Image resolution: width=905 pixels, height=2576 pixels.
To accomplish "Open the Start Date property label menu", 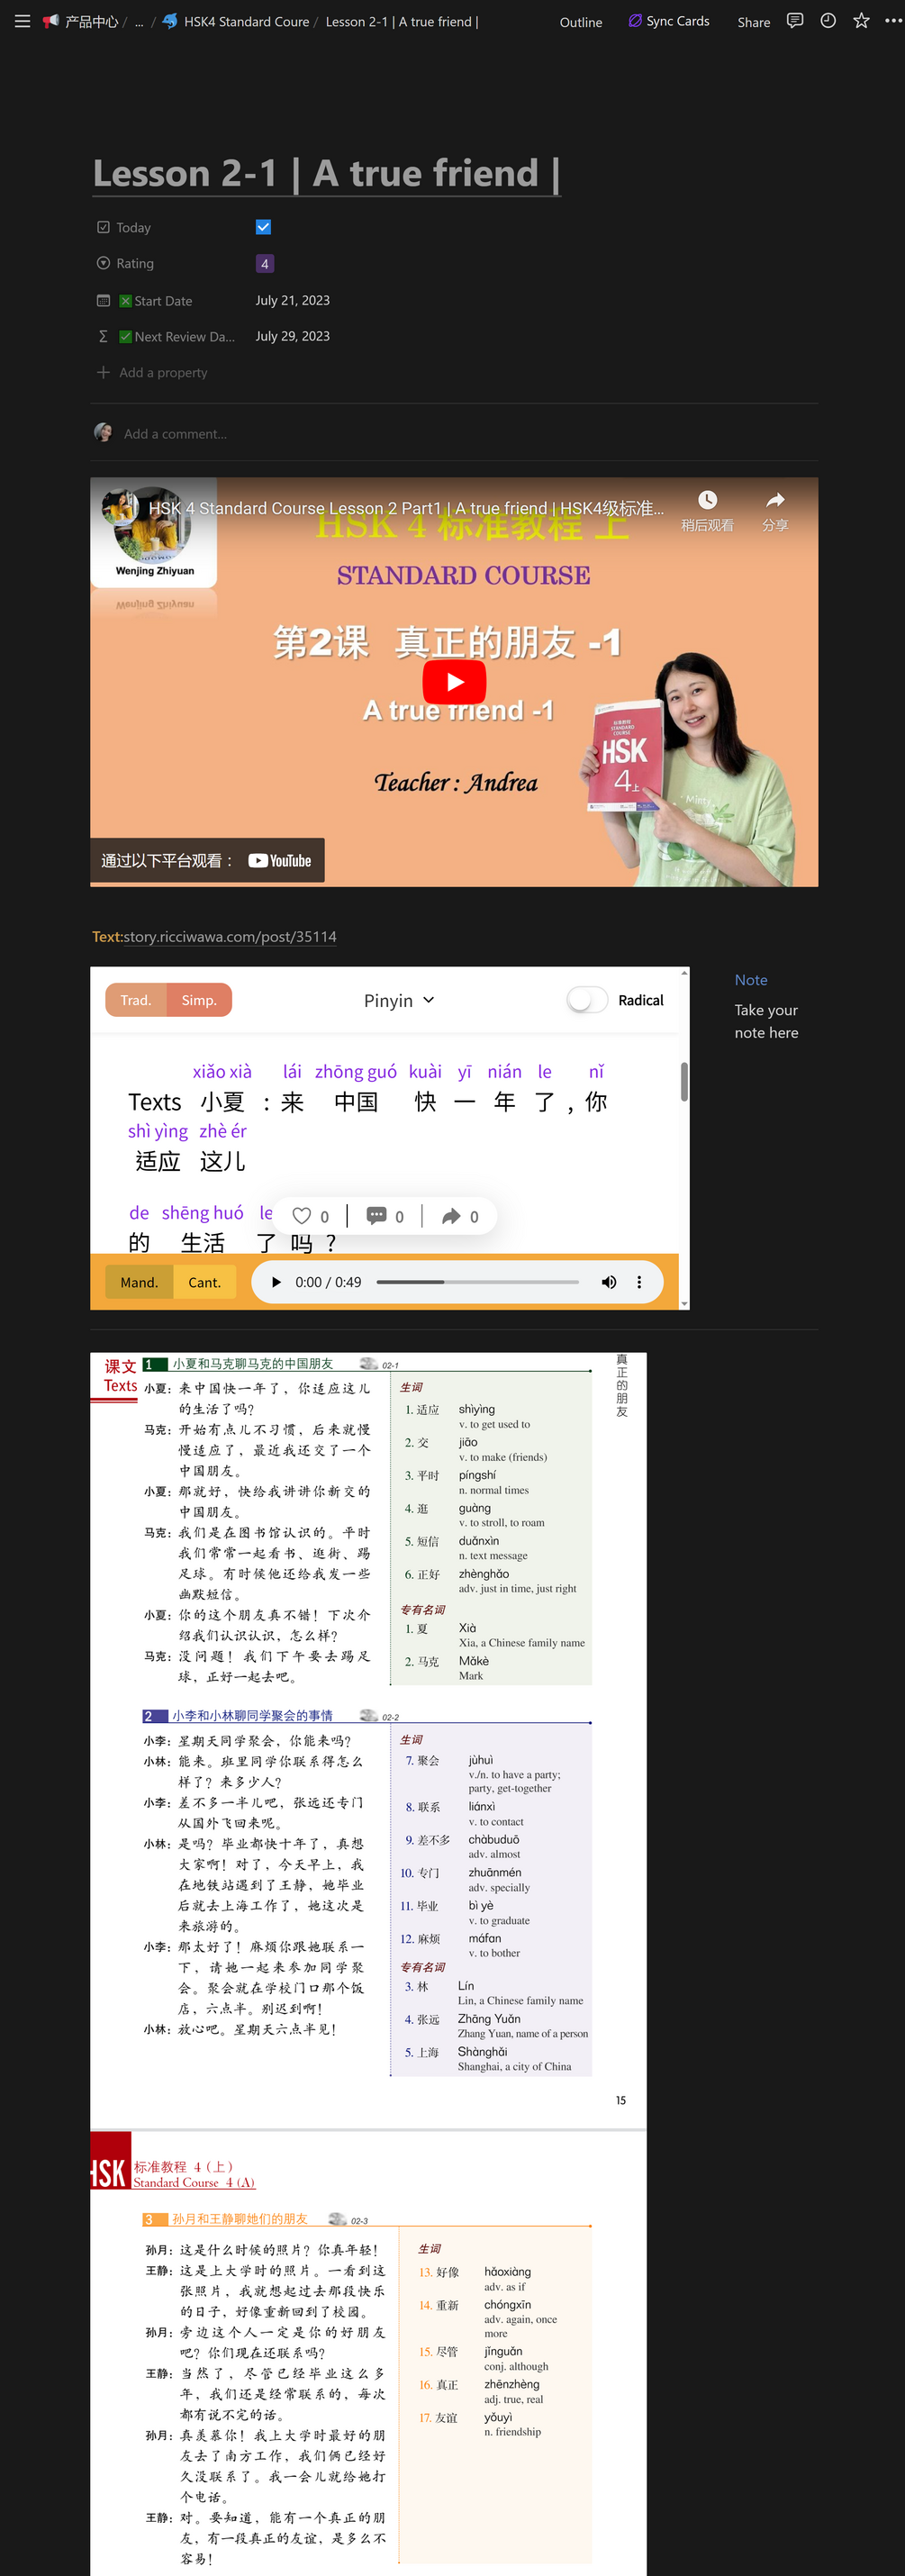I will click(x=144, y=301).
